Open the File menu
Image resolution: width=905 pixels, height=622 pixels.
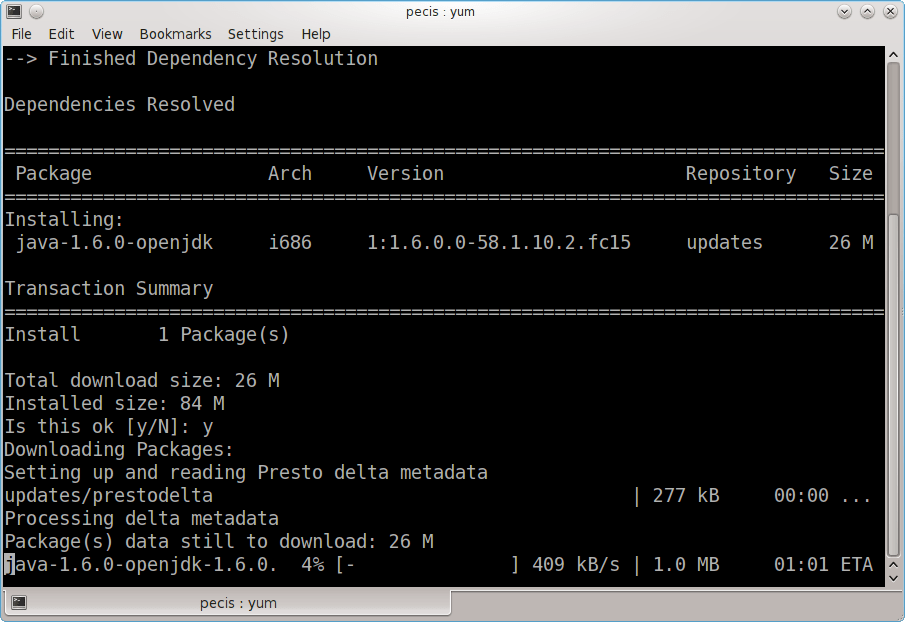(x=21, y=34)
